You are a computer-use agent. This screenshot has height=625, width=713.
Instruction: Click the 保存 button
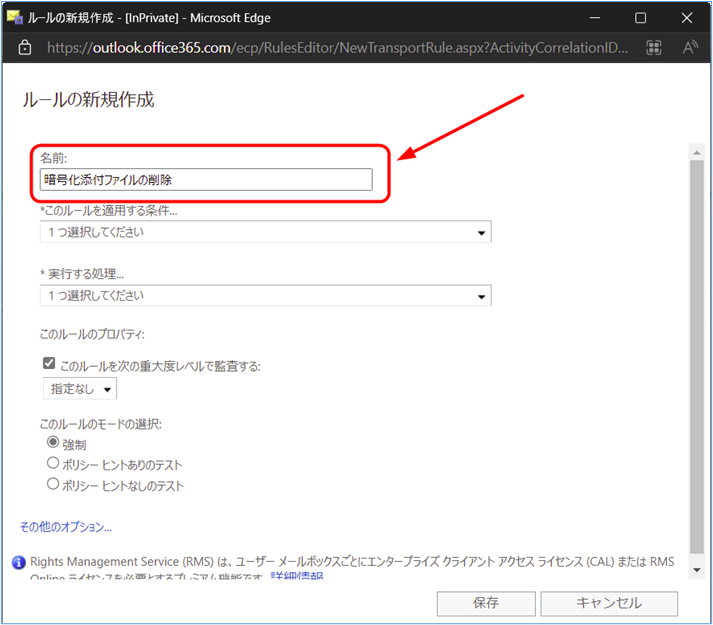pyautogui.click(x=486, y=603)
